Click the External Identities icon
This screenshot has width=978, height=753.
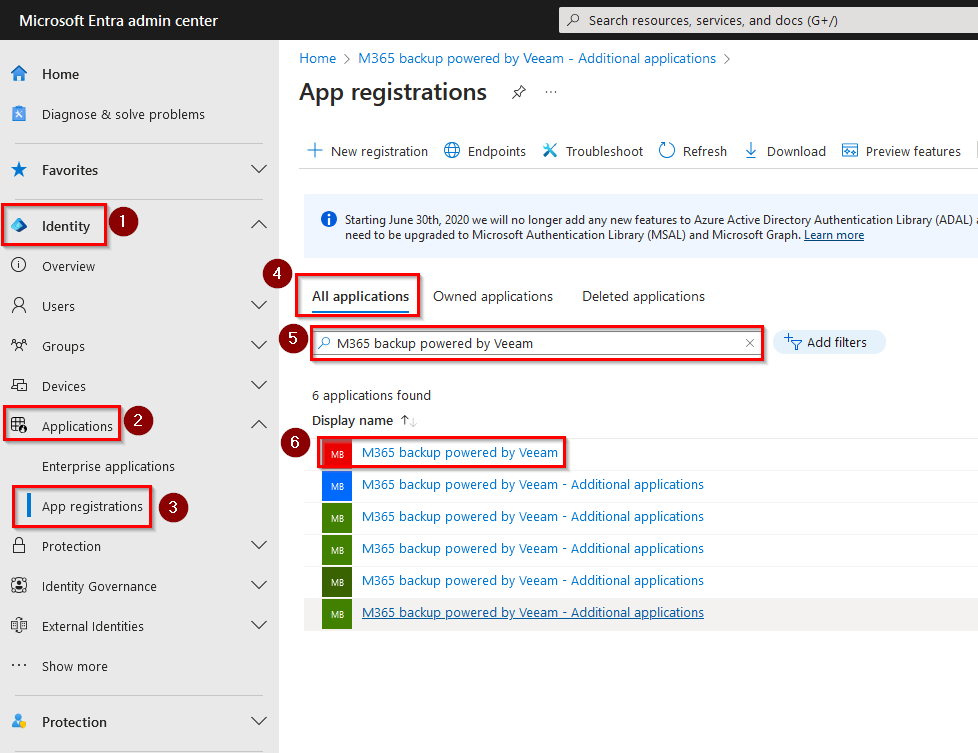(x=19, y=625)
